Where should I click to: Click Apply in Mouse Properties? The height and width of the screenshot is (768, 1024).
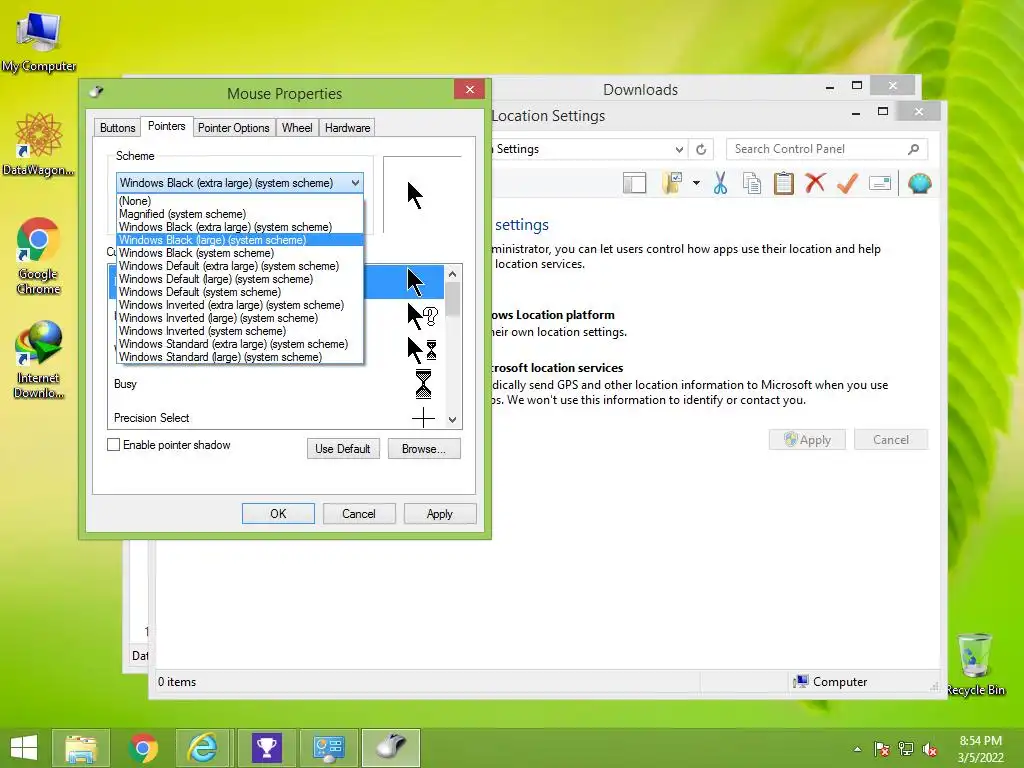point(440,514)
